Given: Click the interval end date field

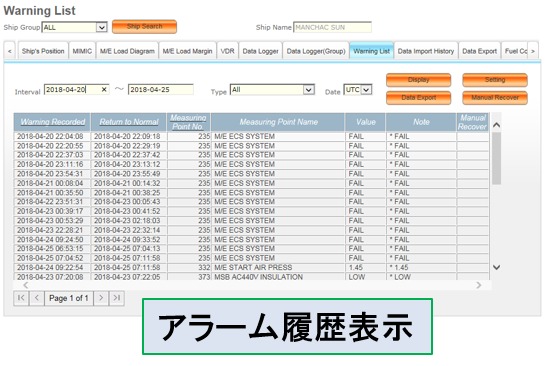Looking at the screenshot, I should tap(161, 89).
